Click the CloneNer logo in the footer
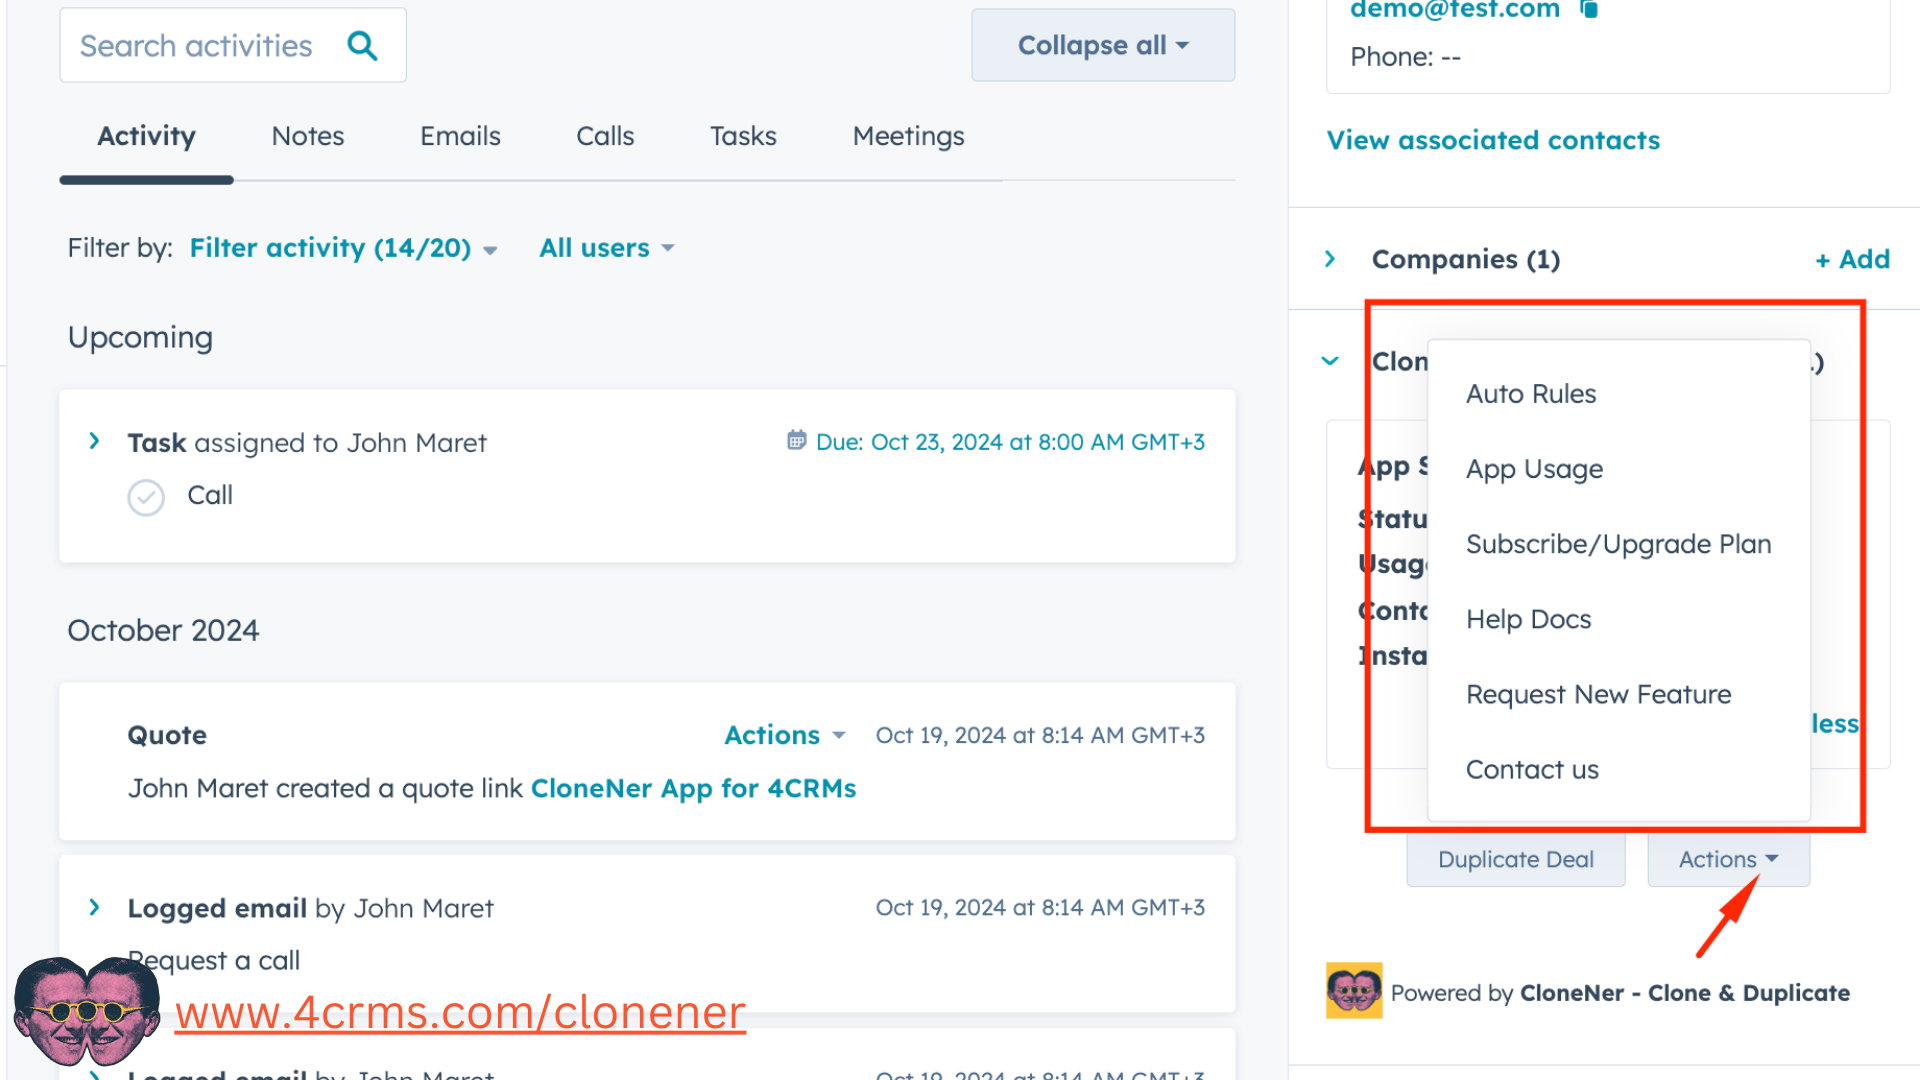Image resolution: width=1920 pixels, height=1080 pixels. coord(1354,990)
